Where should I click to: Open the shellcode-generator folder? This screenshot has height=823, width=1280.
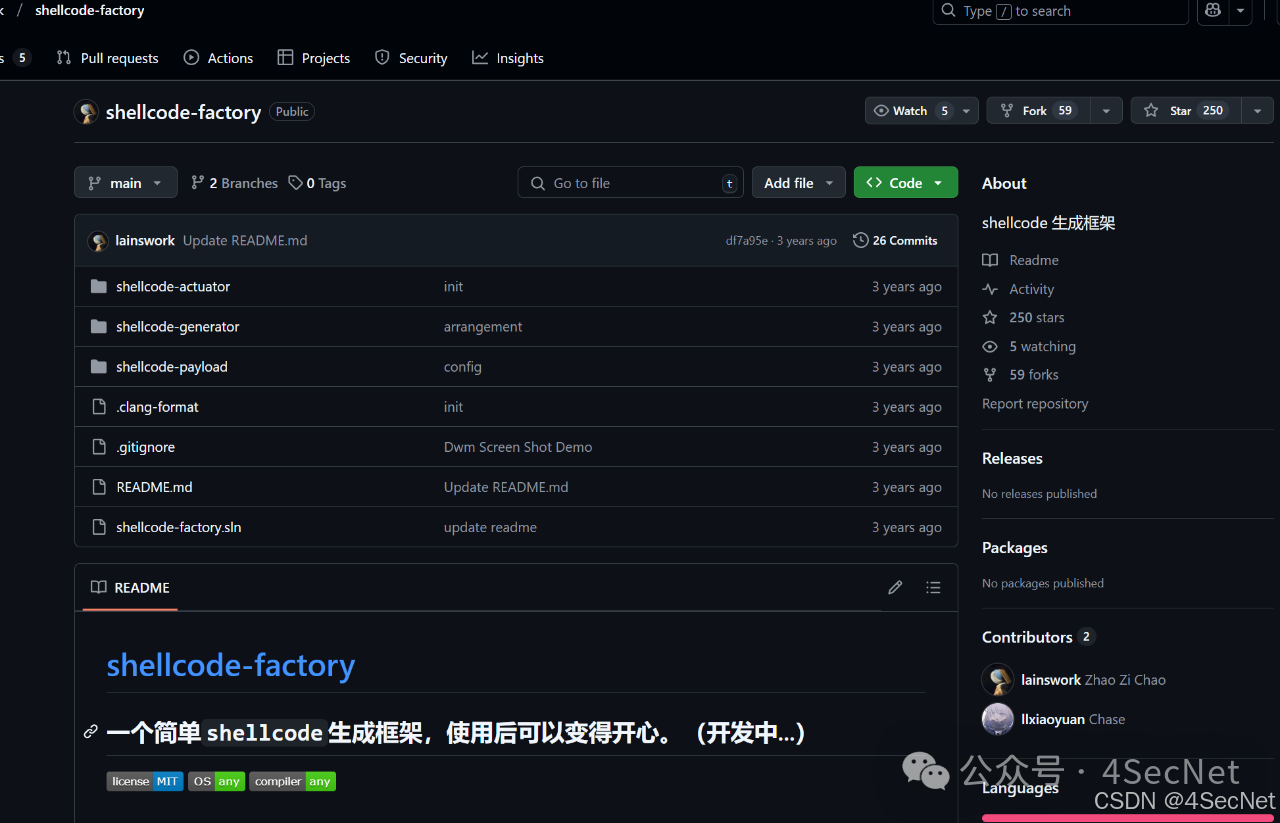[178, 327]
